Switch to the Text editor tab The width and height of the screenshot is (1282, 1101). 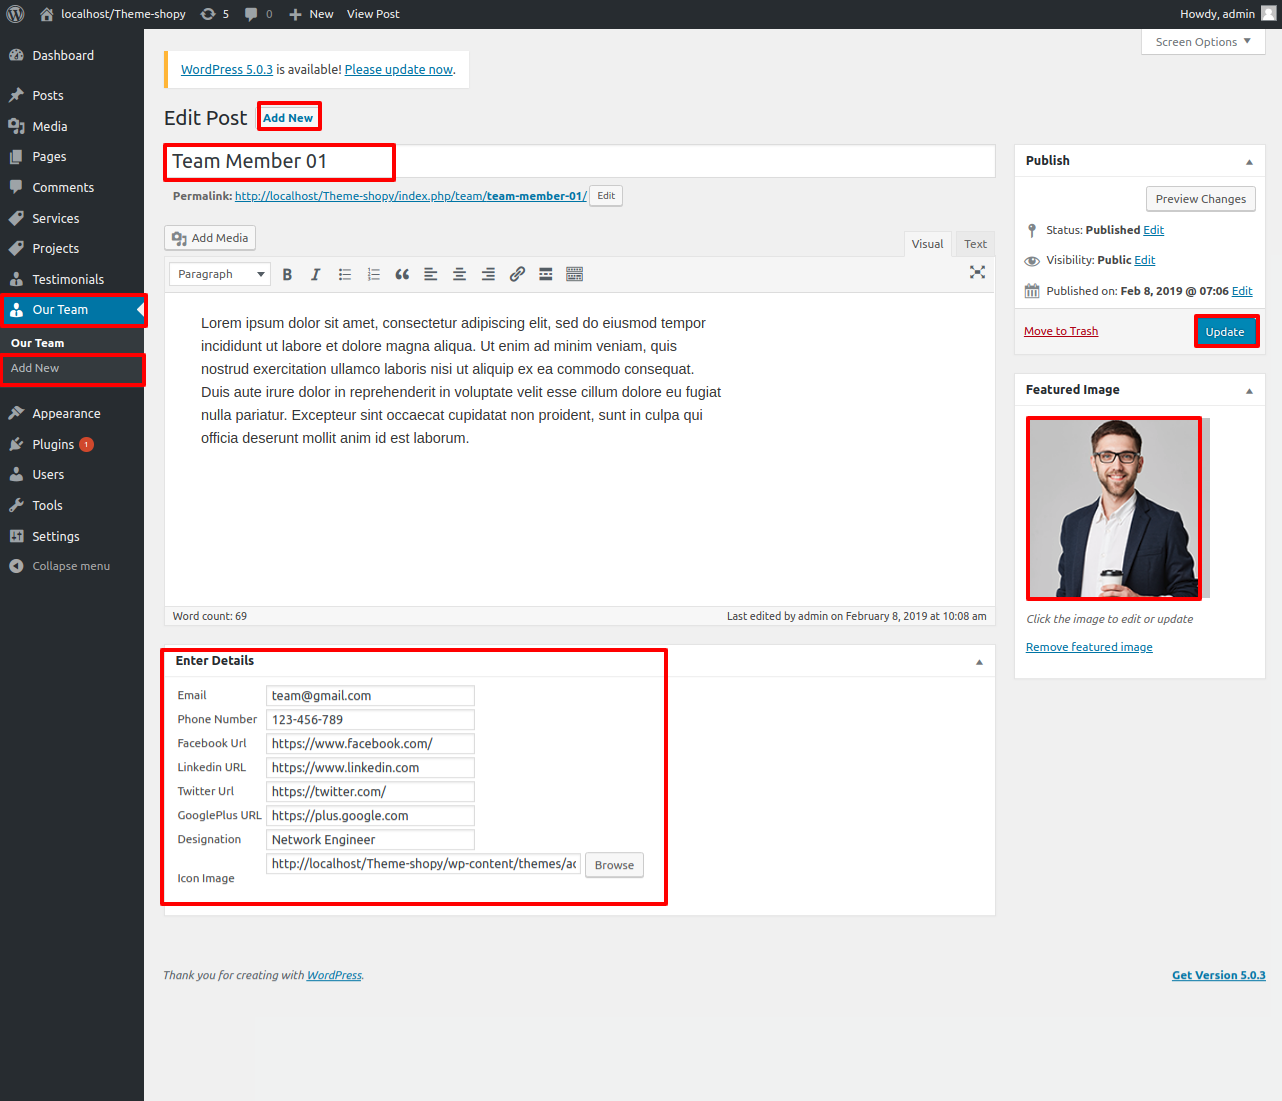click(975, 244)
